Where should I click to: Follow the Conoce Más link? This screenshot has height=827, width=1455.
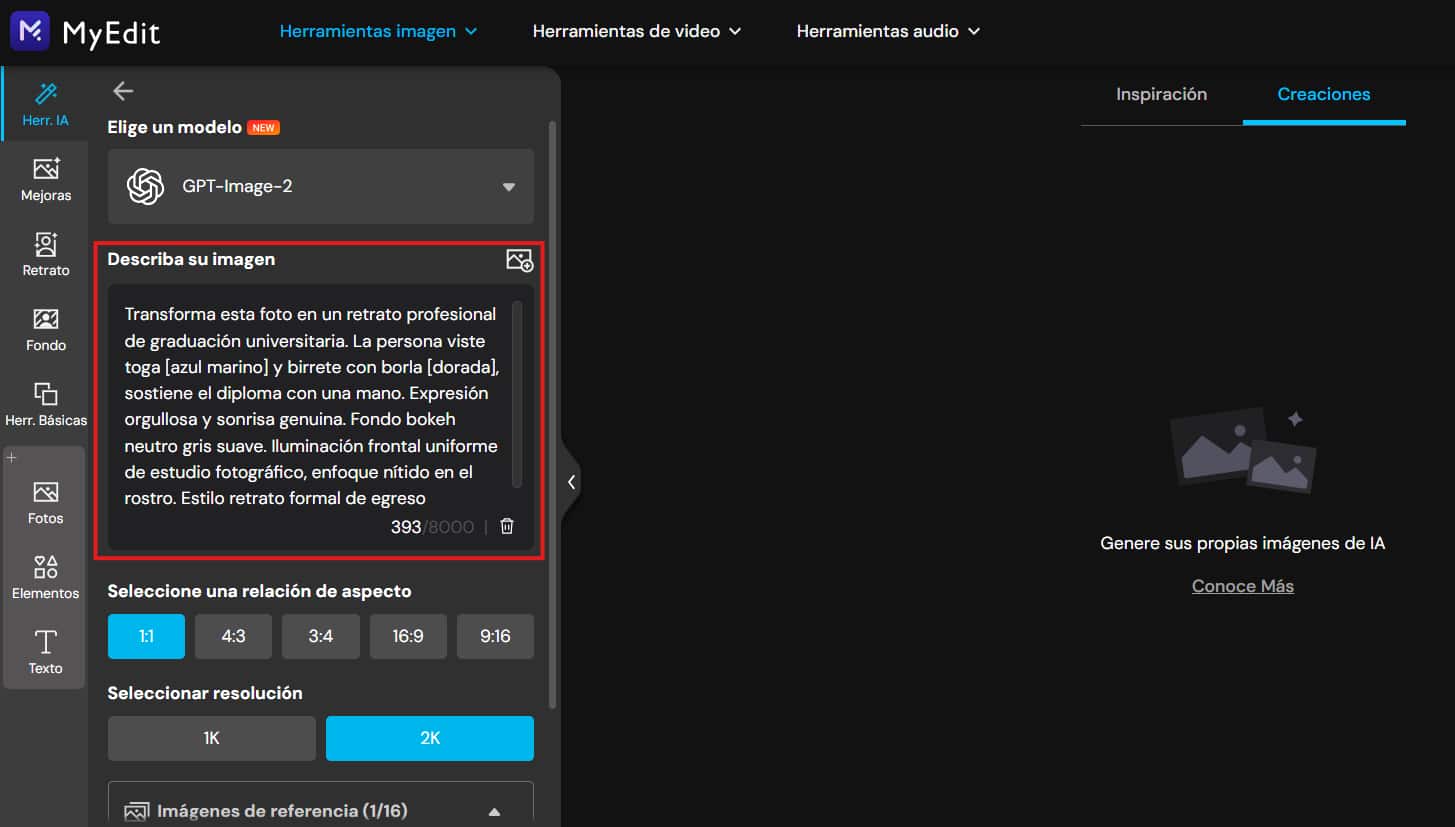(1243, 586)
